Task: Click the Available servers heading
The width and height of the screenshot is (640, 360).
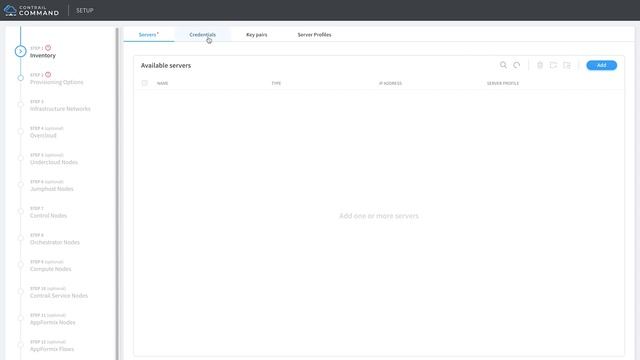Action: pyautogui.click(x=166, y=65)
